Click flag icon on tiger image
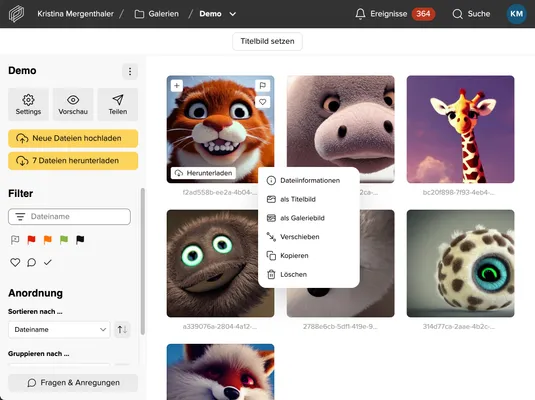535x400 pixels. pyautogui.click(x=263, y=86)
